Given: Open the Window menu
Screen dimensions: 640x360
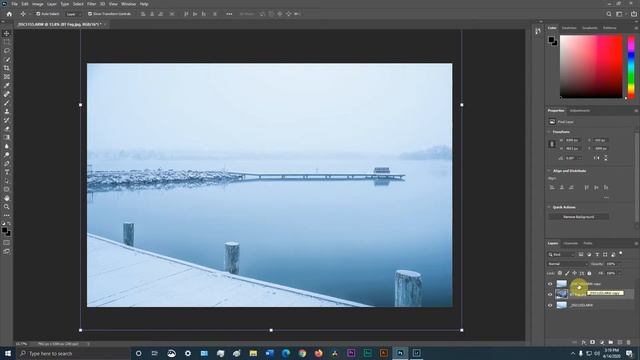Looking at the screenshot, I should [x=129, y=4].
